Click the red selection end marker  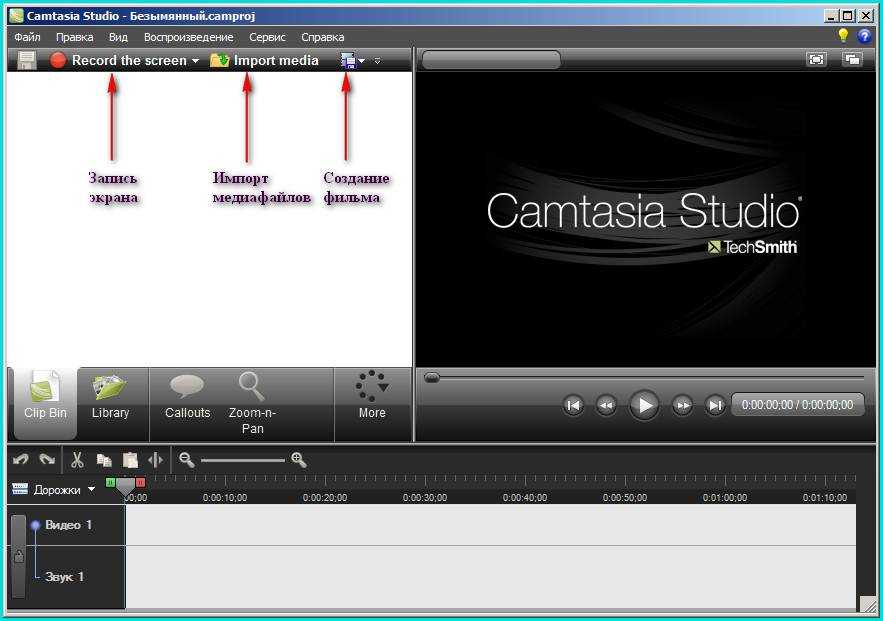[x=140, y=482]
